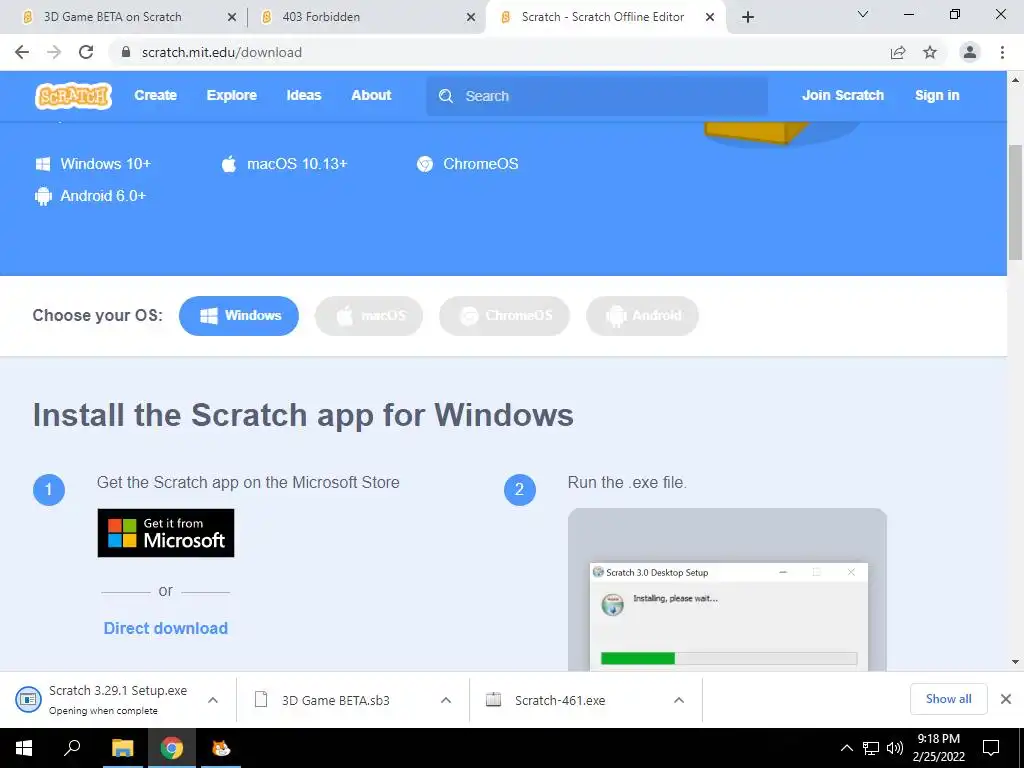This screenshot has width=1024, height=768.
Task: Reload the Scratch download page
Action: click(x=86, y=52)
